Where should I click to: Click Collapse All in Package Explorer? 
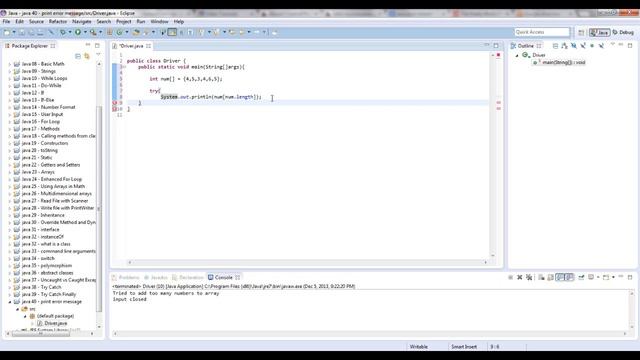tap(78, 56)
